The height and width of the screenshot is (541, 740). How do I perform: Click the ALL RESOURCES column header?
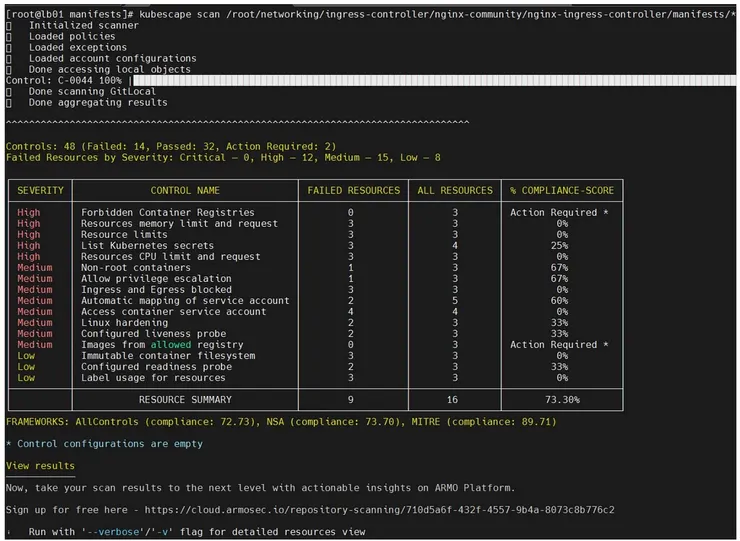pos(454,190)
